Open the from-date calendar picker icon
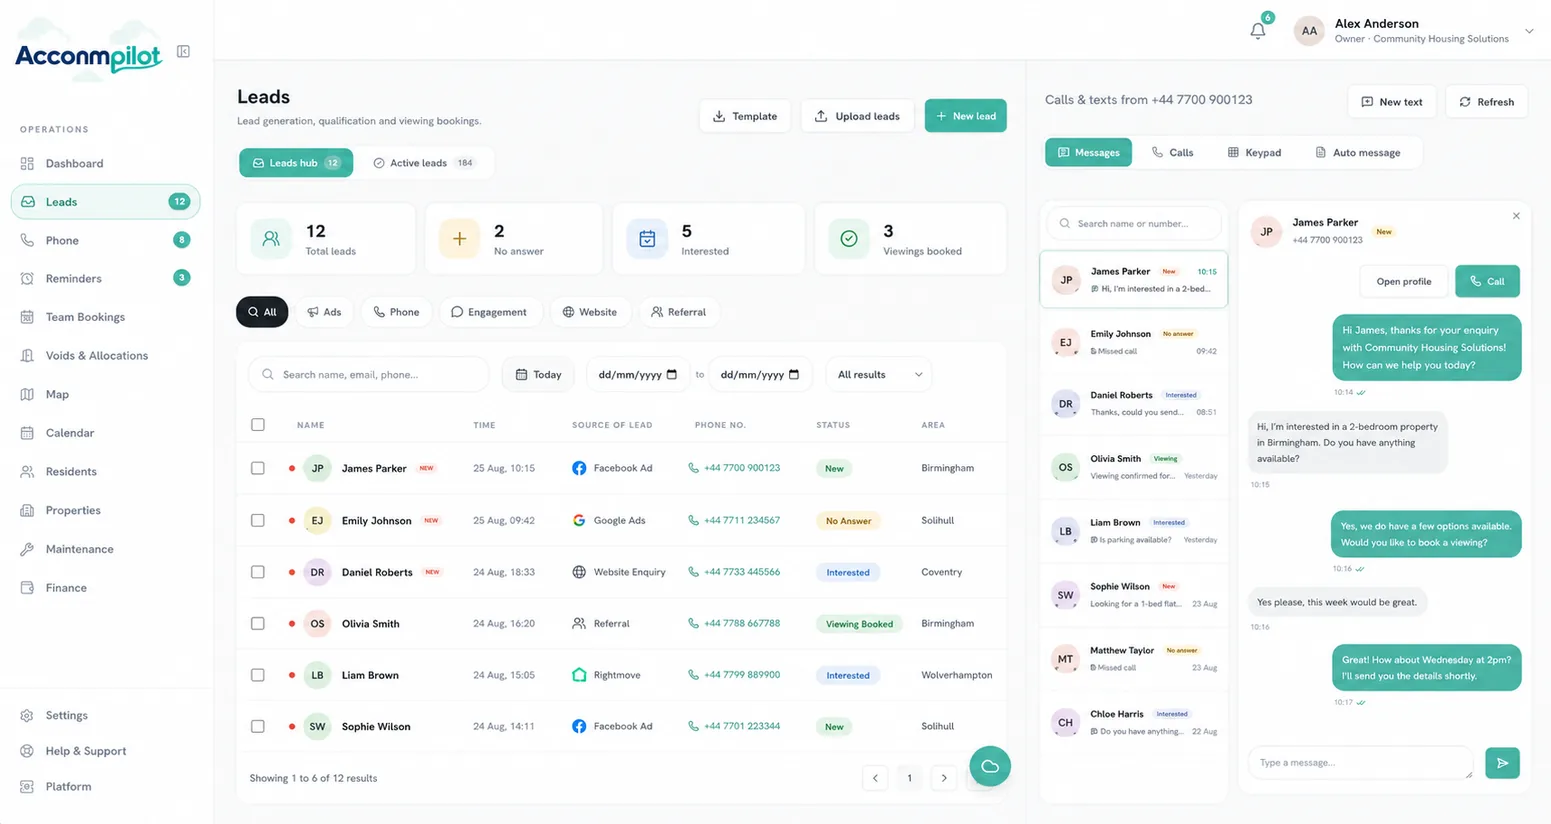 click(672, 374)
